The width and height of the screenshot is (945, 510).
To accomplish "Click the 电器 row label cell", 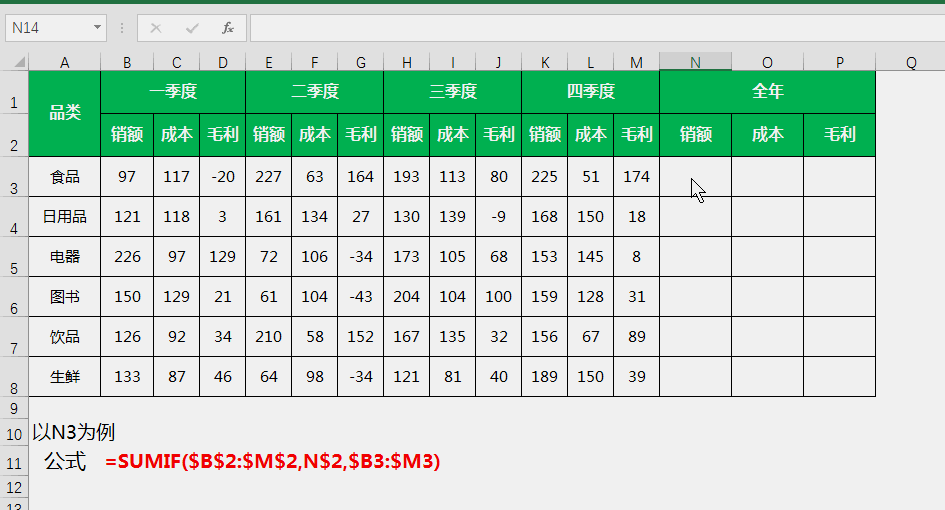I will click(x=64, y=257).
